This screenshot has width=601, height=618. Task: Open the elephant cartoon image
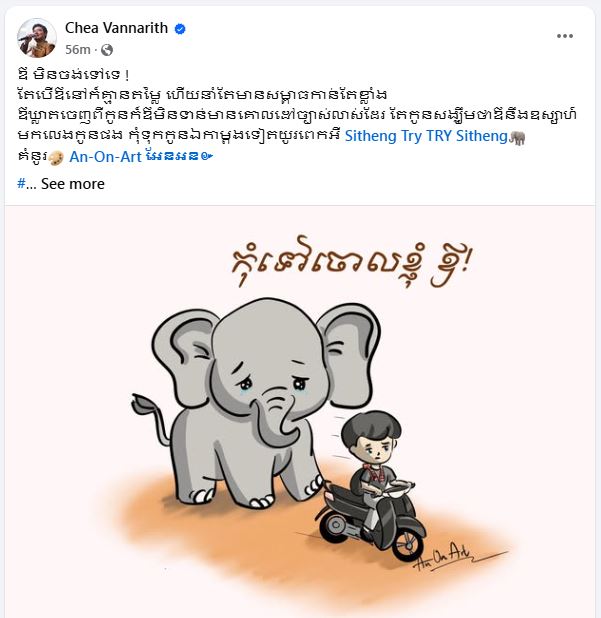(x=300, y=411)
